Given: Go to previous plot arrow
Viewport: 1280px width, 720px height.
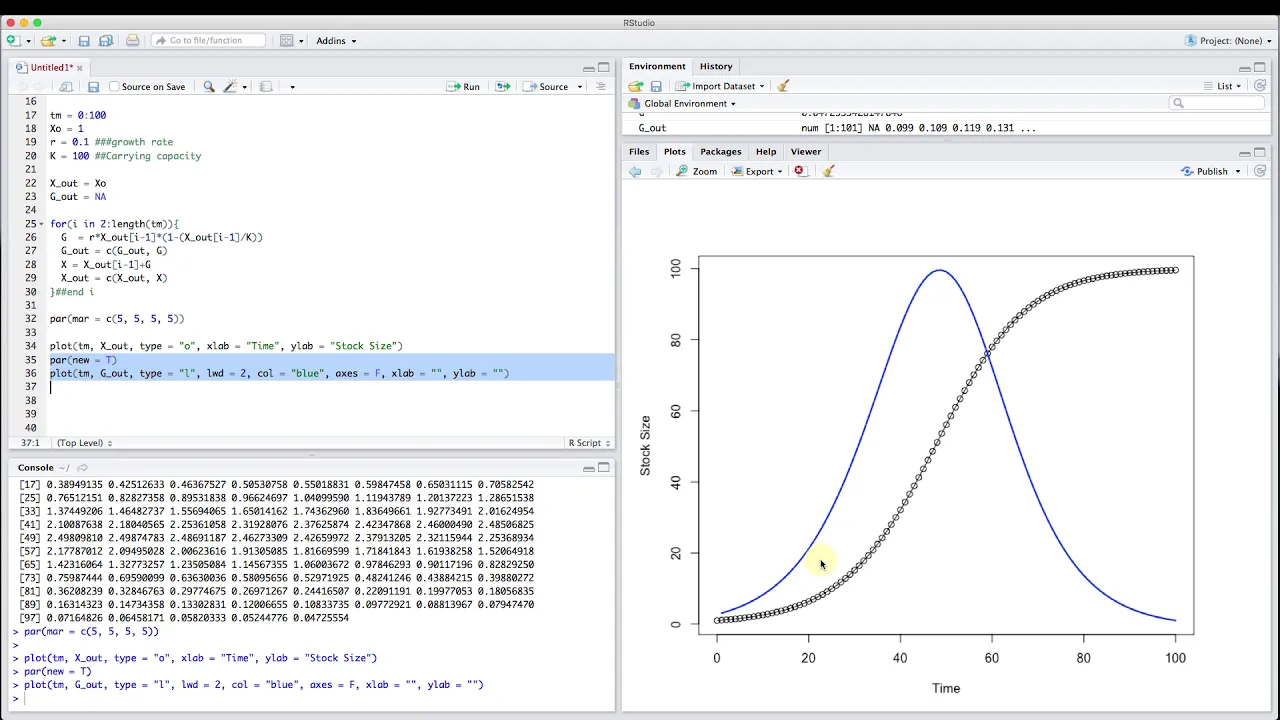Looking at the screenshot, I should (x=635, y=172).
